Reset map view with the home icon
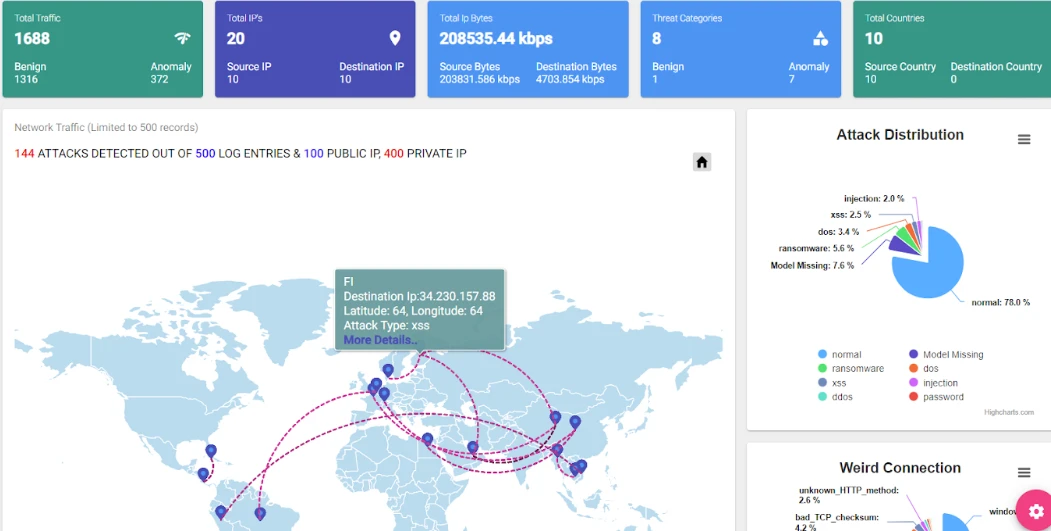The width and height of the screenshot is (1051, 531). [x=702, y=162]
